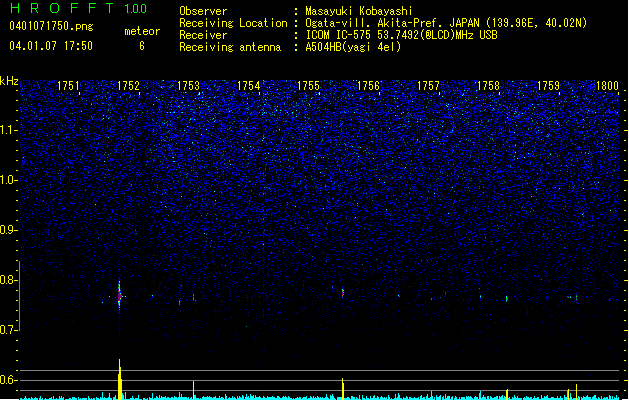Click the 1757 time axis marker

tap(428, 85)
